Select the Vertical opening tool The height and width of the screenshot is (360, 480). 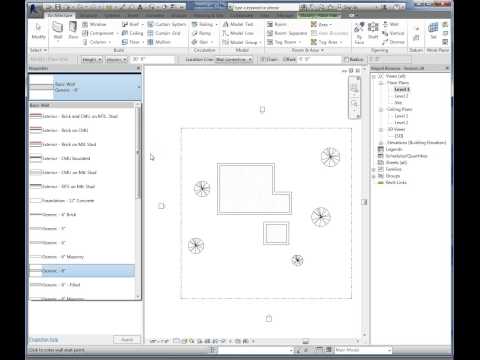pyautogui.click(x=393, y=33)
